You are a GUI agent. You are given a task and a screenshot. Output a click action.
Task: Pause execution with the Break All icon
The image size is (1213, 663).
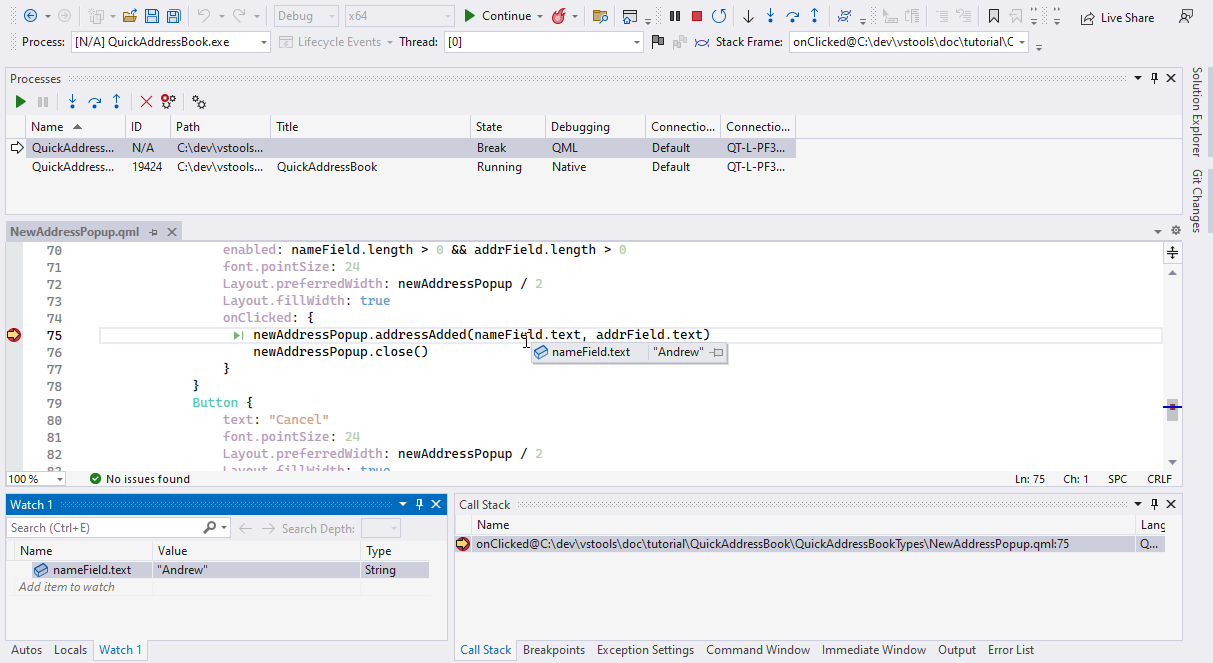(x=675, y=16)
